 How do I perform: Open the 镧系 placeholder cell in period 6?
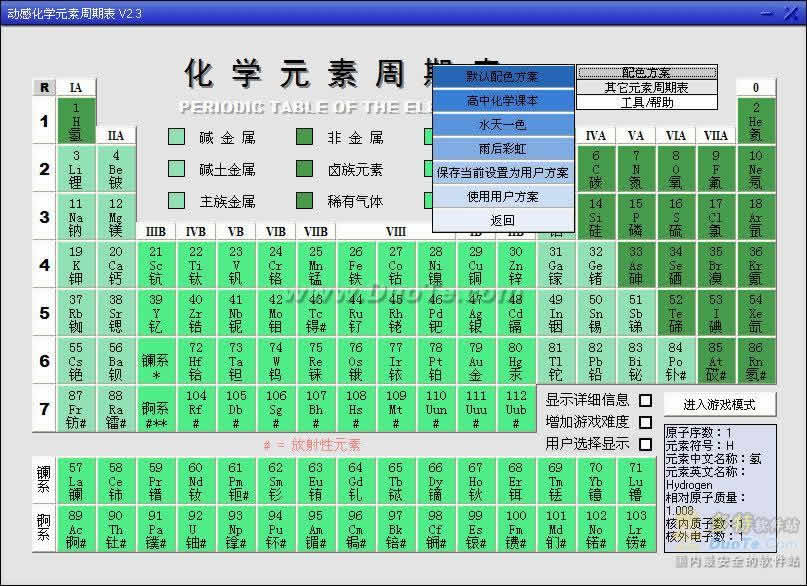(156, 361)
